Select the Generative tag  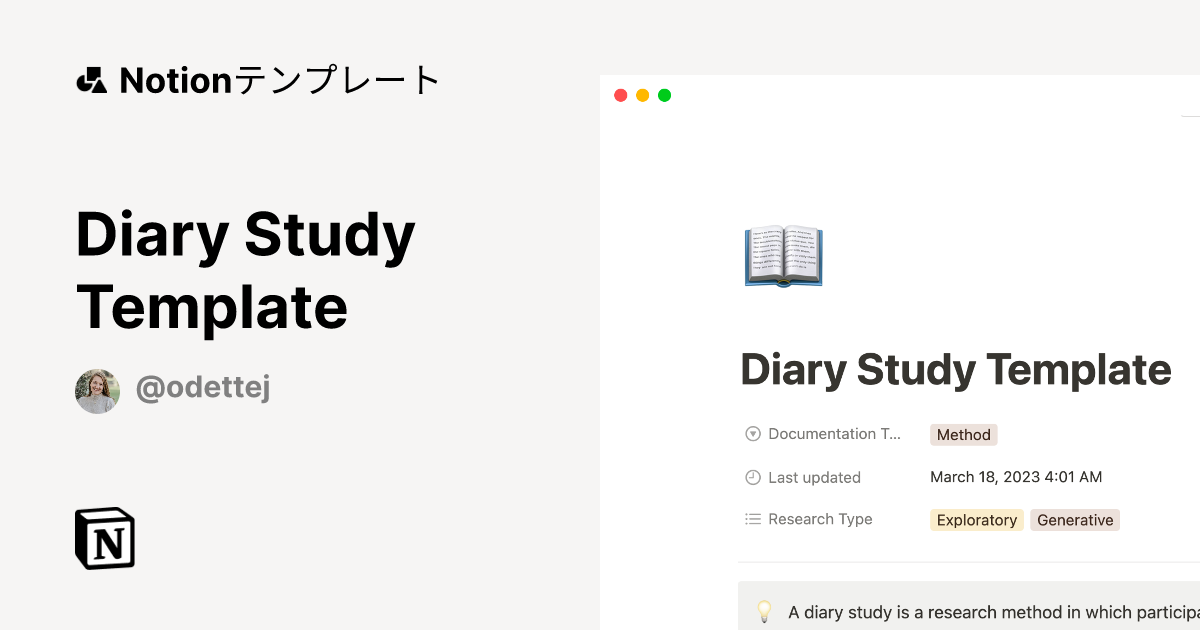1075,520
